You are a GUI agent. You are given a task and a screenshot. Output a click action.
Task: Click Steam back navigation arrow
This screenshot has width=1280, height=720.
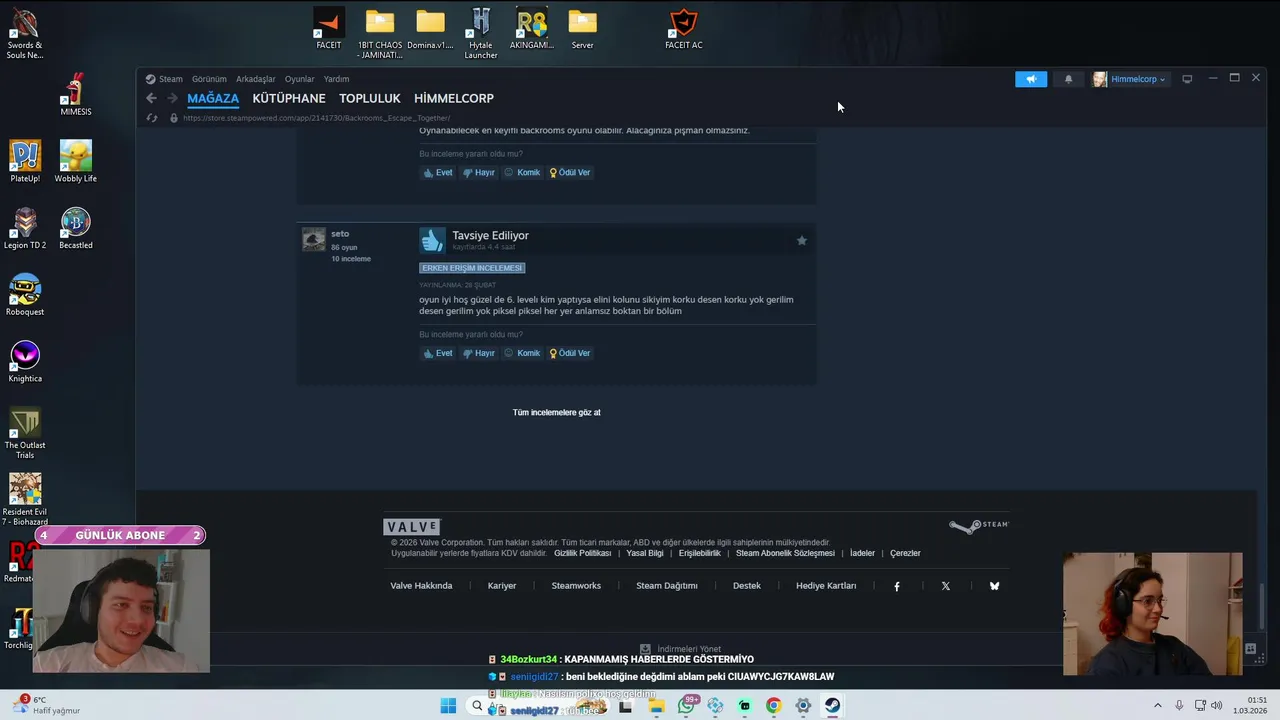tap(151, 98)
